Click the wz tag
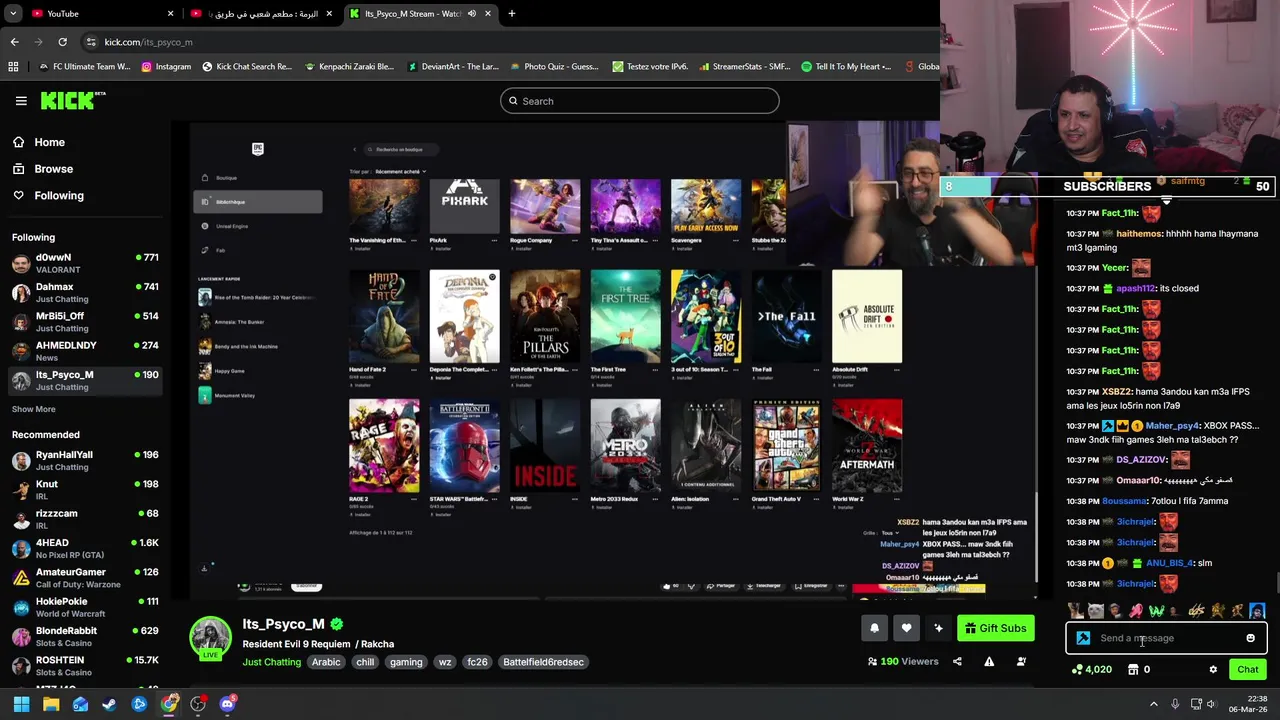Image resolution: width=1280 pixels, height=720 pixels. (445, 662)
